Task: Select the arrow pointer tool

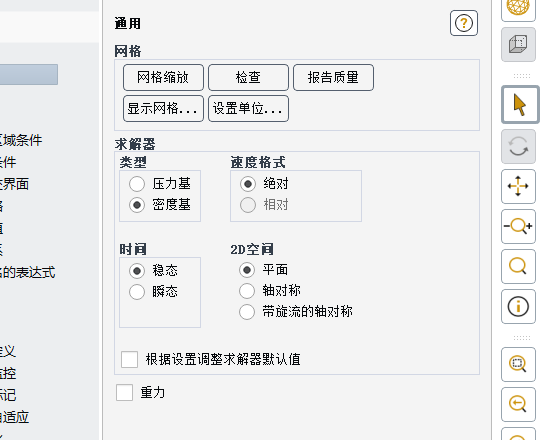Action: pos(520,105)
